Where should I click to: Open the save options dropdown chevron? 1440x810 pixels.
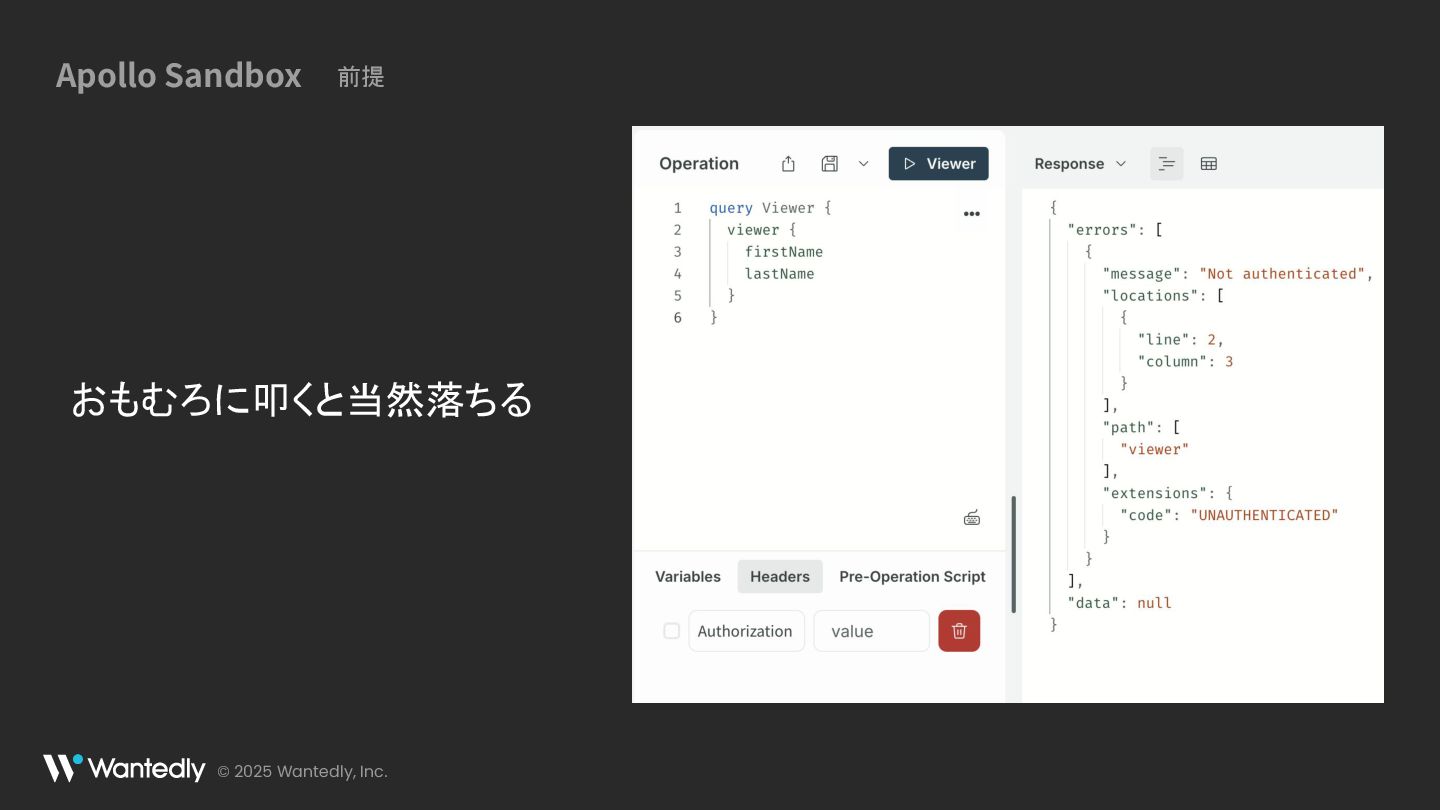(864, 164)
